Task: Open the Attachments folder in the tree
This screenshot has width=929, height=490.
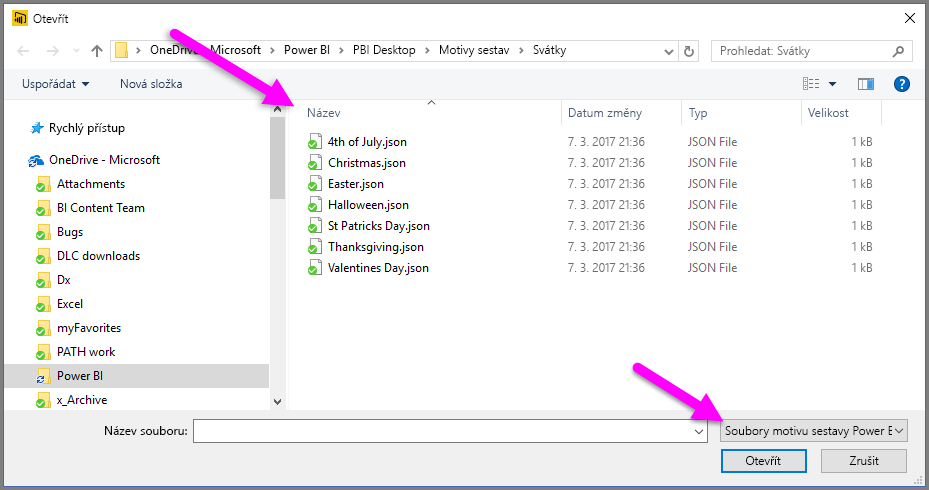Action: click(91, 184)
